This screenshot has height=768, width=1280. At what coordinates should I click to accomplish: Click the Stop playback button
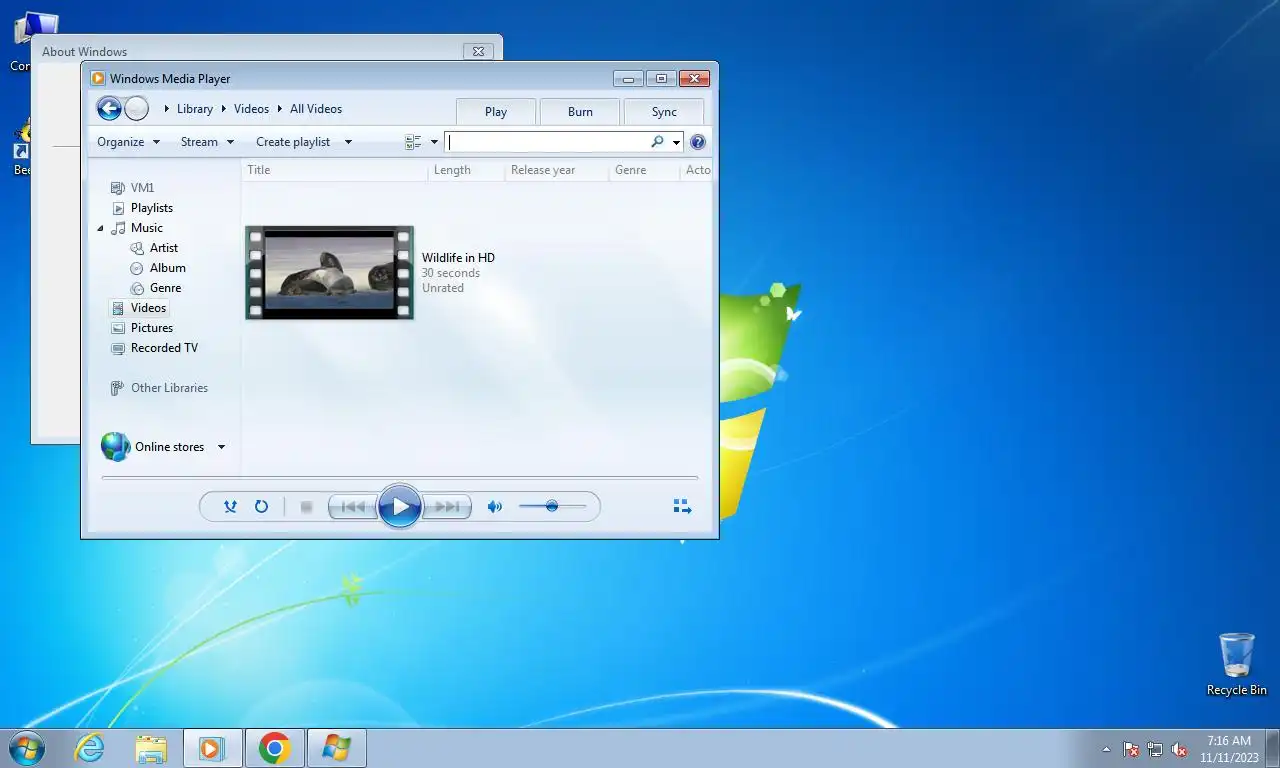(x=307, y=507)
